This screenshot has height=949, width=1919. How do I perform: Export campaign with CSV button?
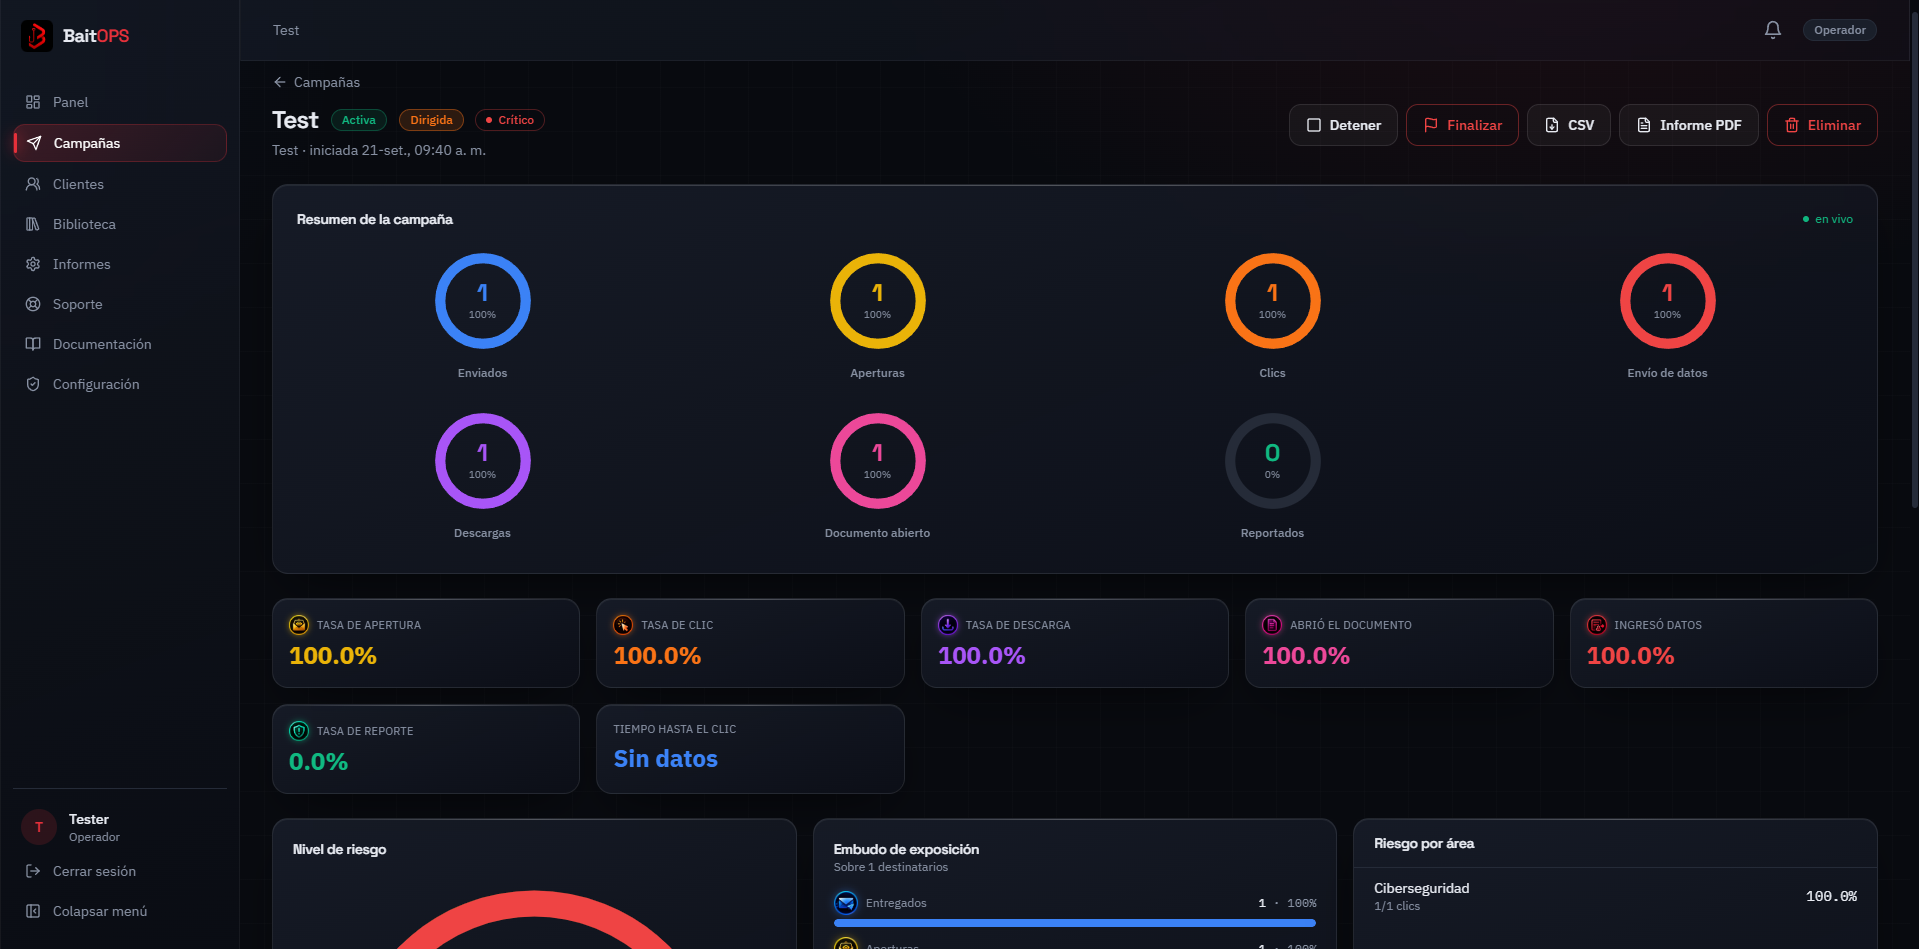(x=1568, y=125)
